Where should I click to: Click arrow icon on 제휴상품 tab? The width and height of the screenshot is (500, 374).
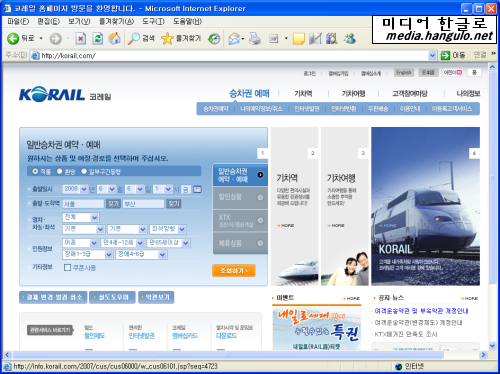click(260, 243)
